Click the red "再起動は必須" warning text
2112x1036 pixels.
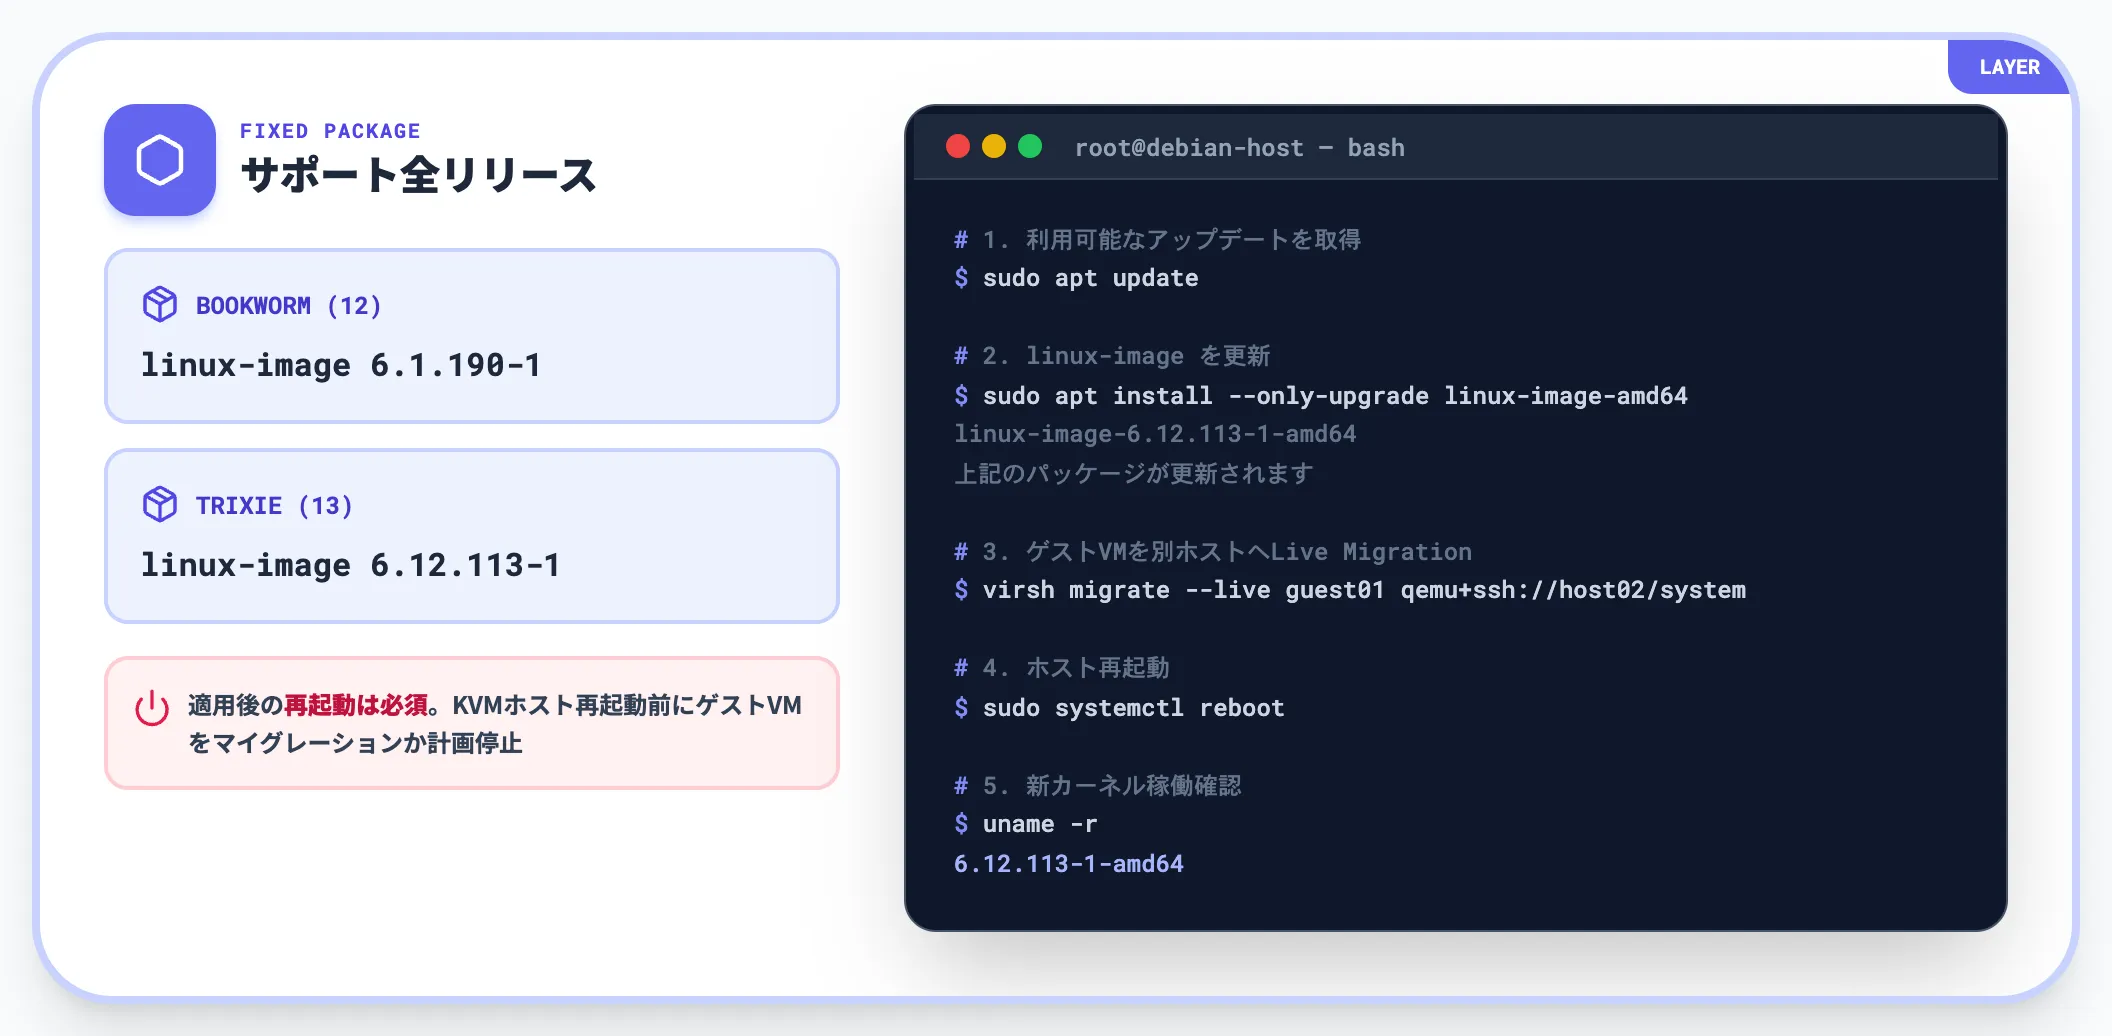(356, 705)
